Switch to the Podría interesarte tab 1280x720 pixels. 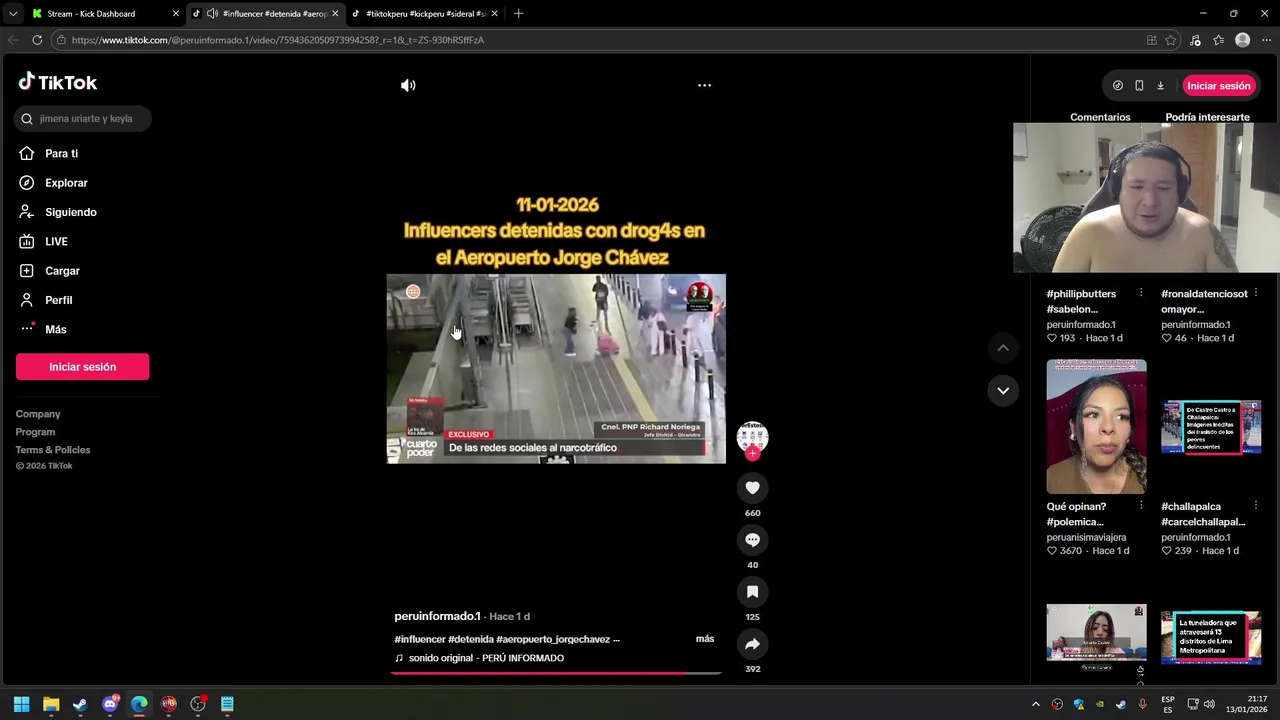click(x=1207, y=117)
